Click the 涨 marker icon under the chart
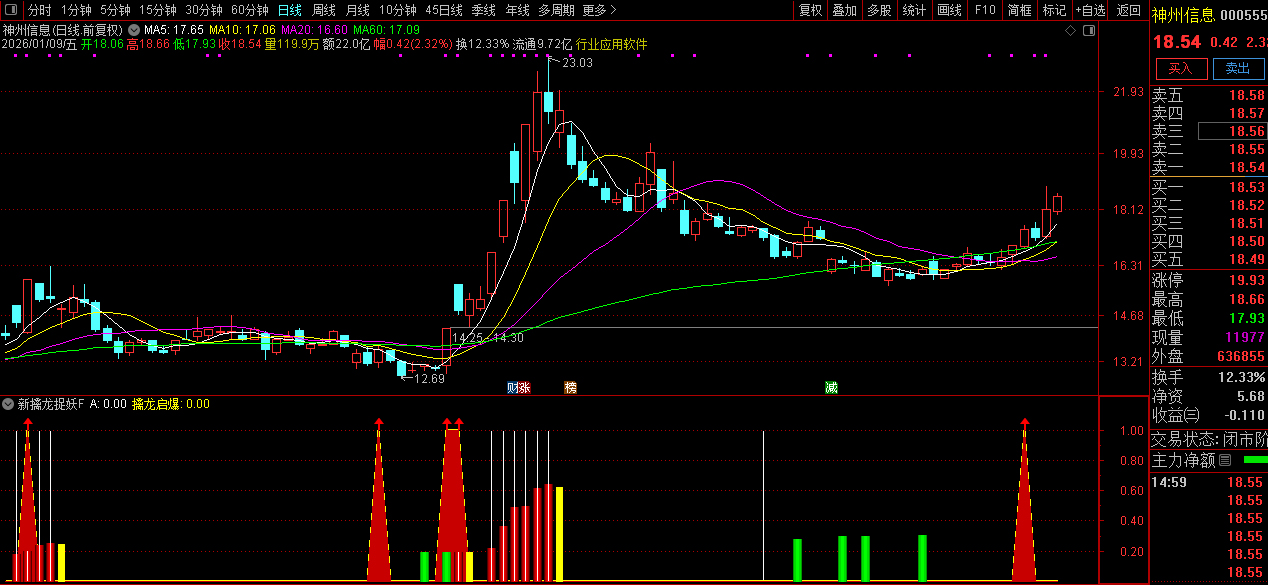Screen dimensions: 1268x585 point(525,387)
